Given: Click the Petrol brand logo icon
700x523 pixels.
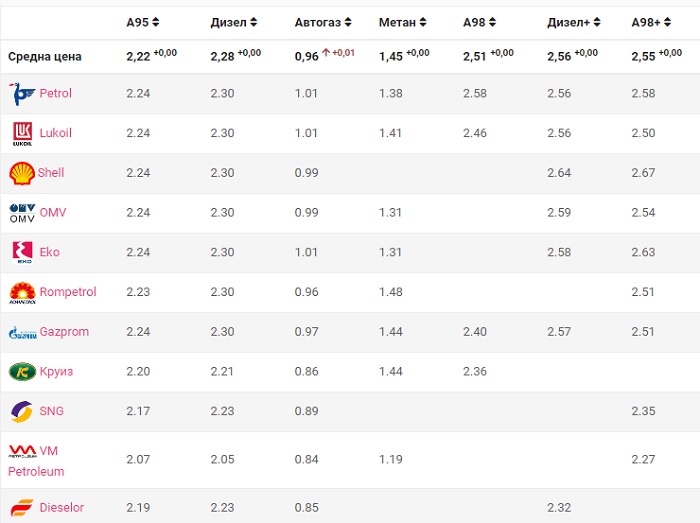Looking at the screenshot, I should tap(22, 94).
